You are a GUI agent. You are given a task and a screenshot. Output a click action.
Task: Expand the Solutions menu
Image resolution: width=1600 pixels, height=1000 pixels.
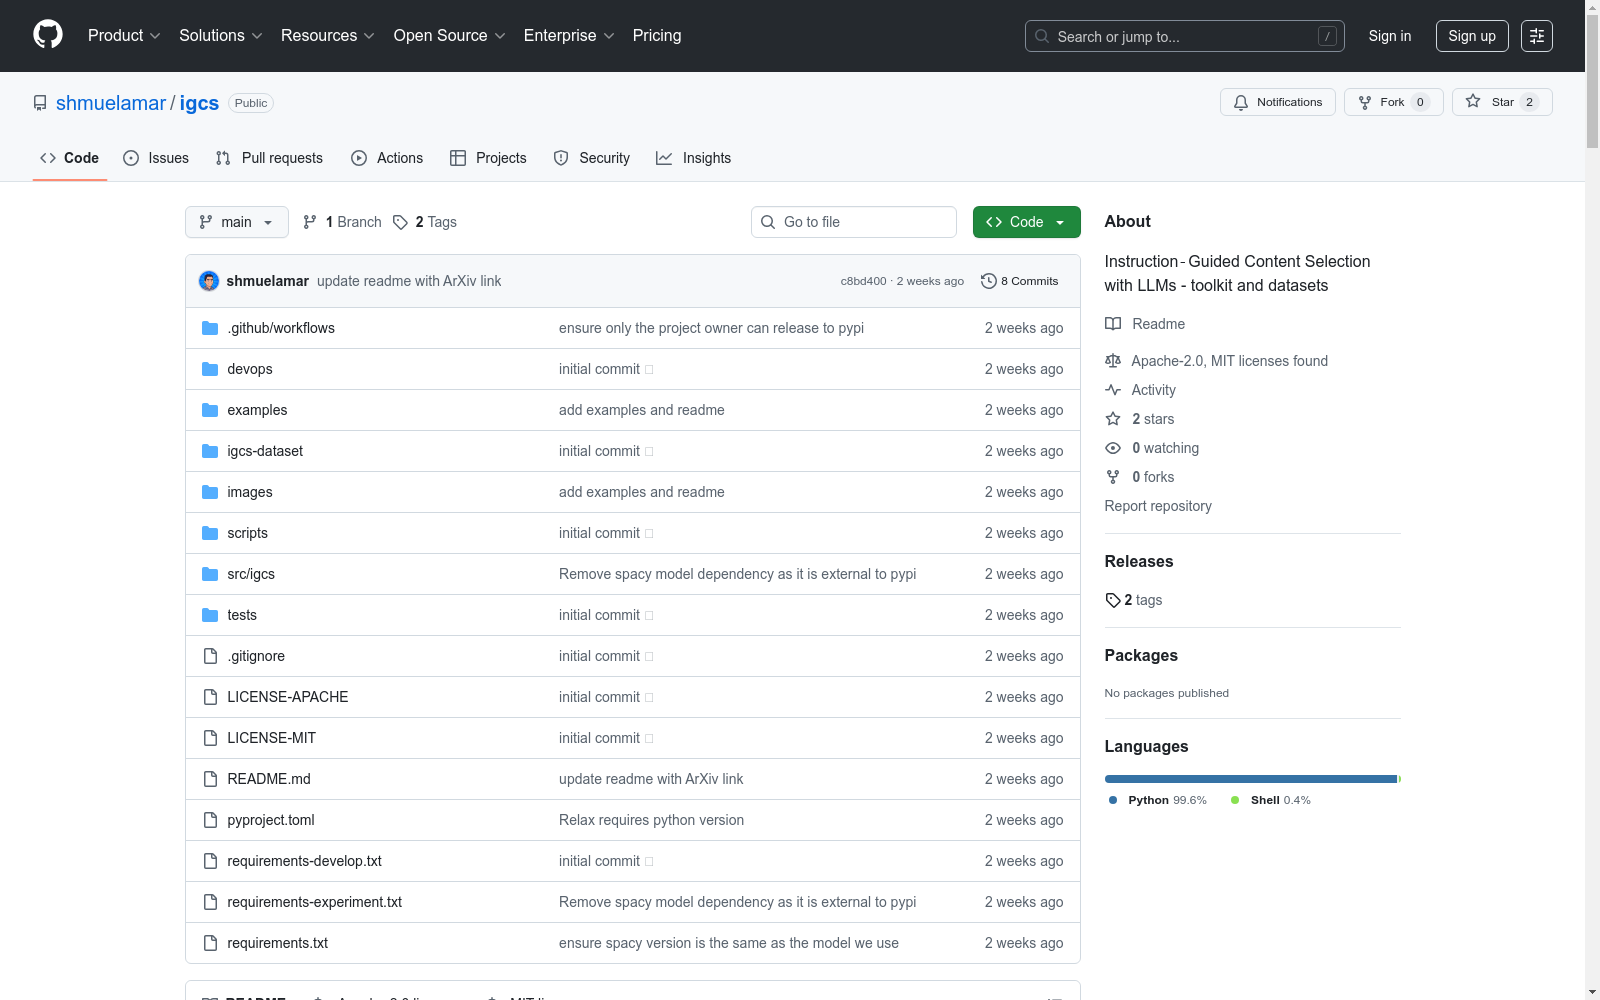coord(221,36)
